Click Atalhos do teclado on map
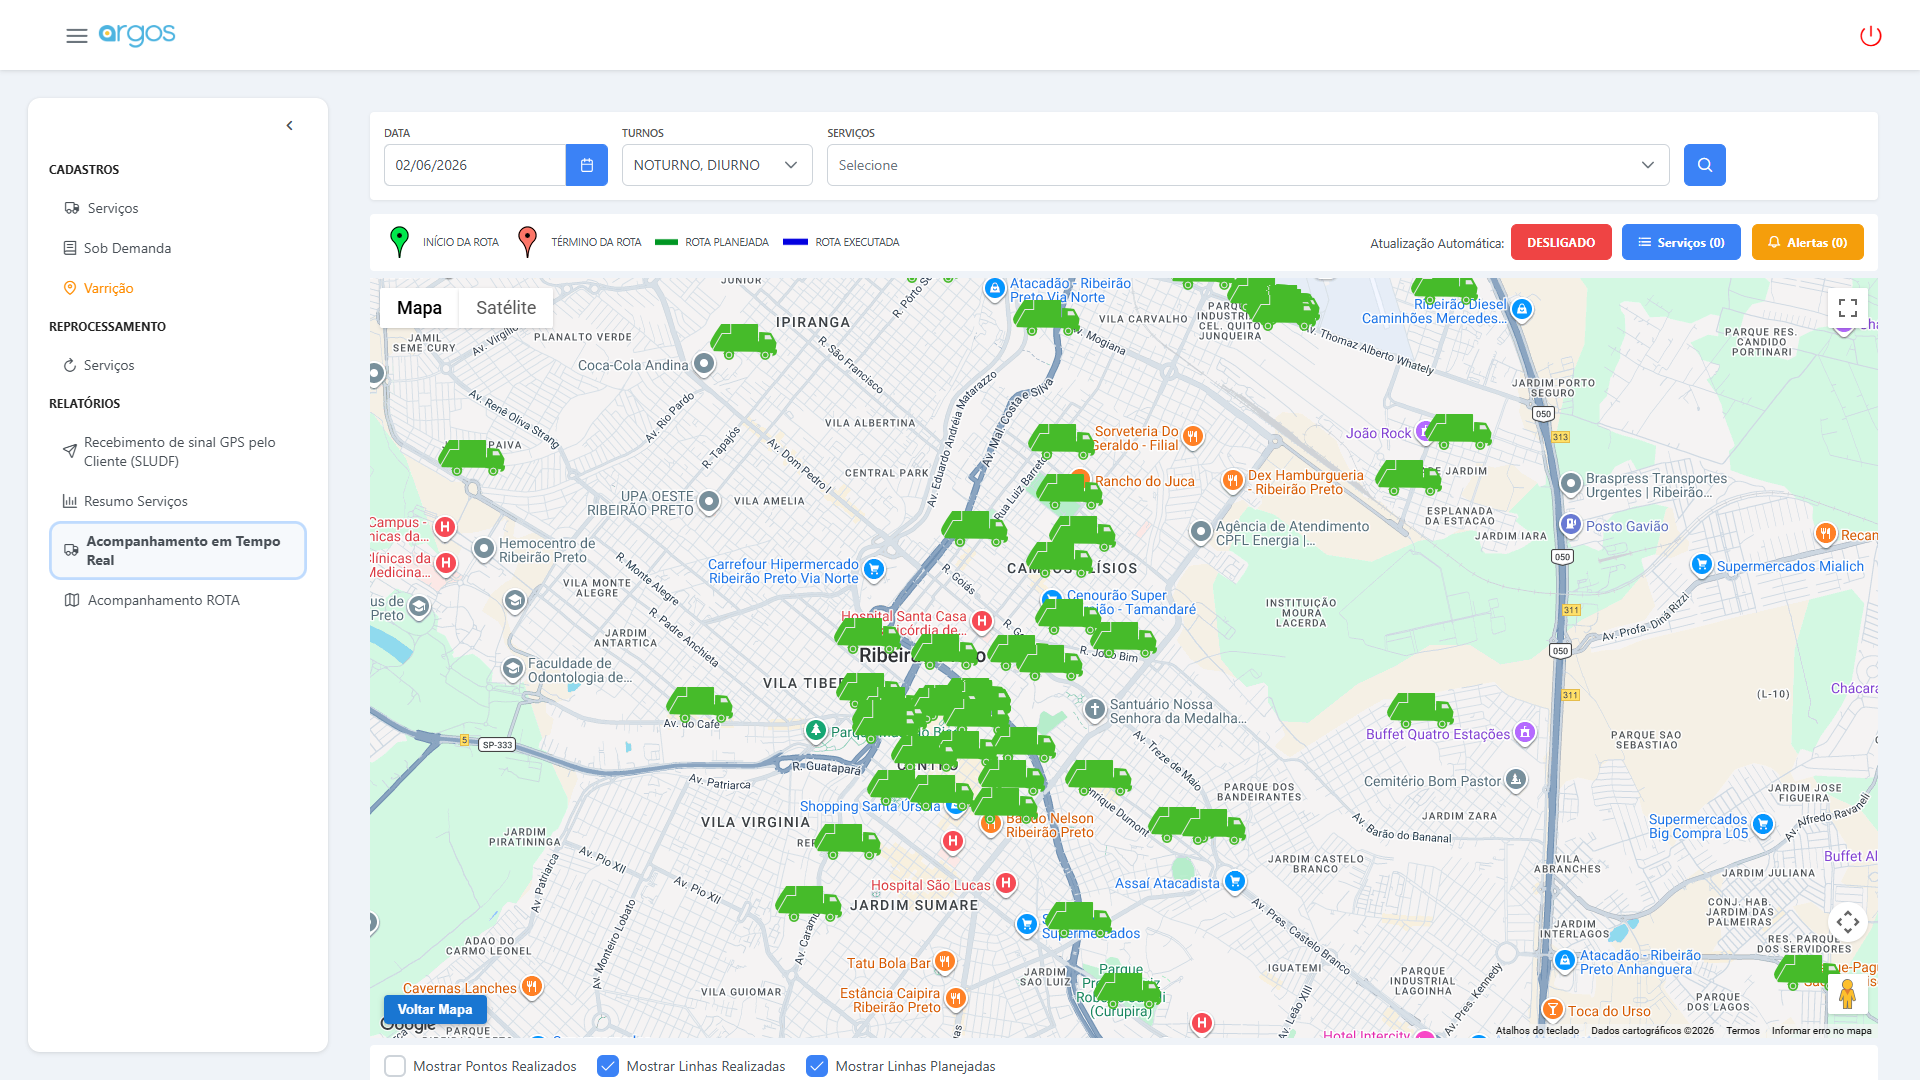Image resolution: width=1920 pixels, height=1080 pixels. click(1537, 1031)
